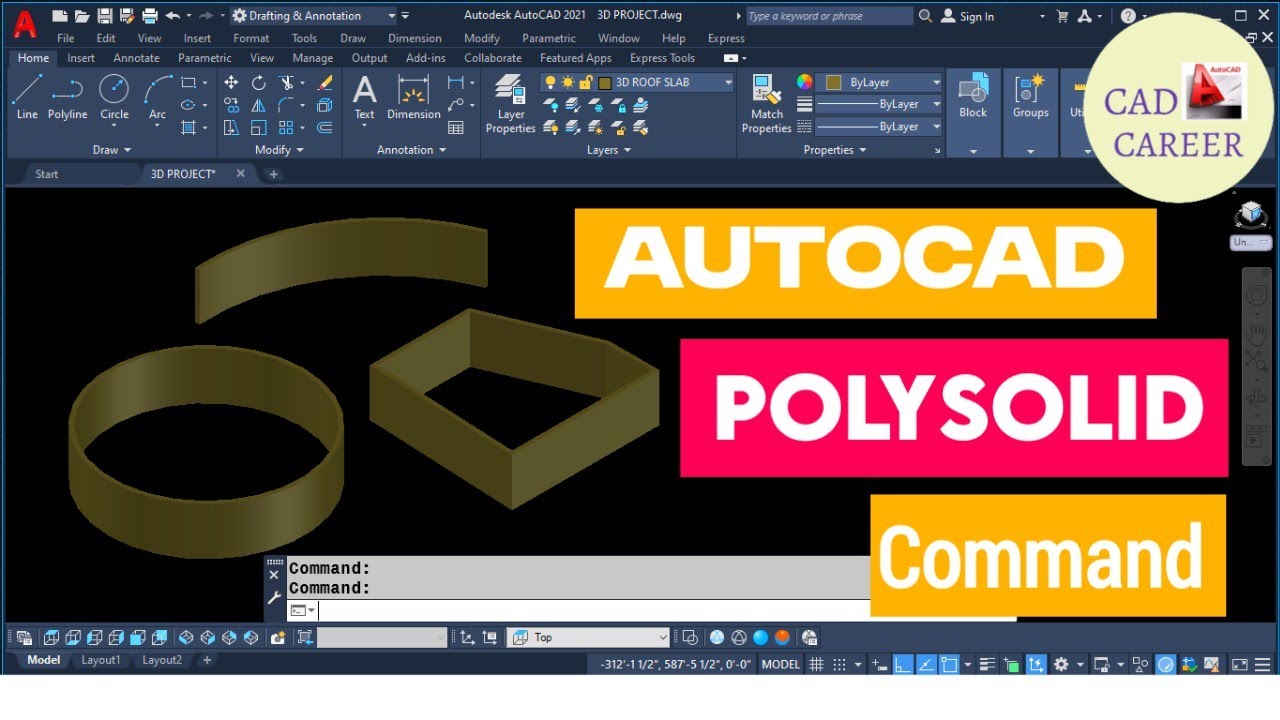This screenshot has height=720, width=1280.
Task: Open the Top view selection dropdown
Action: pos(588,637)
